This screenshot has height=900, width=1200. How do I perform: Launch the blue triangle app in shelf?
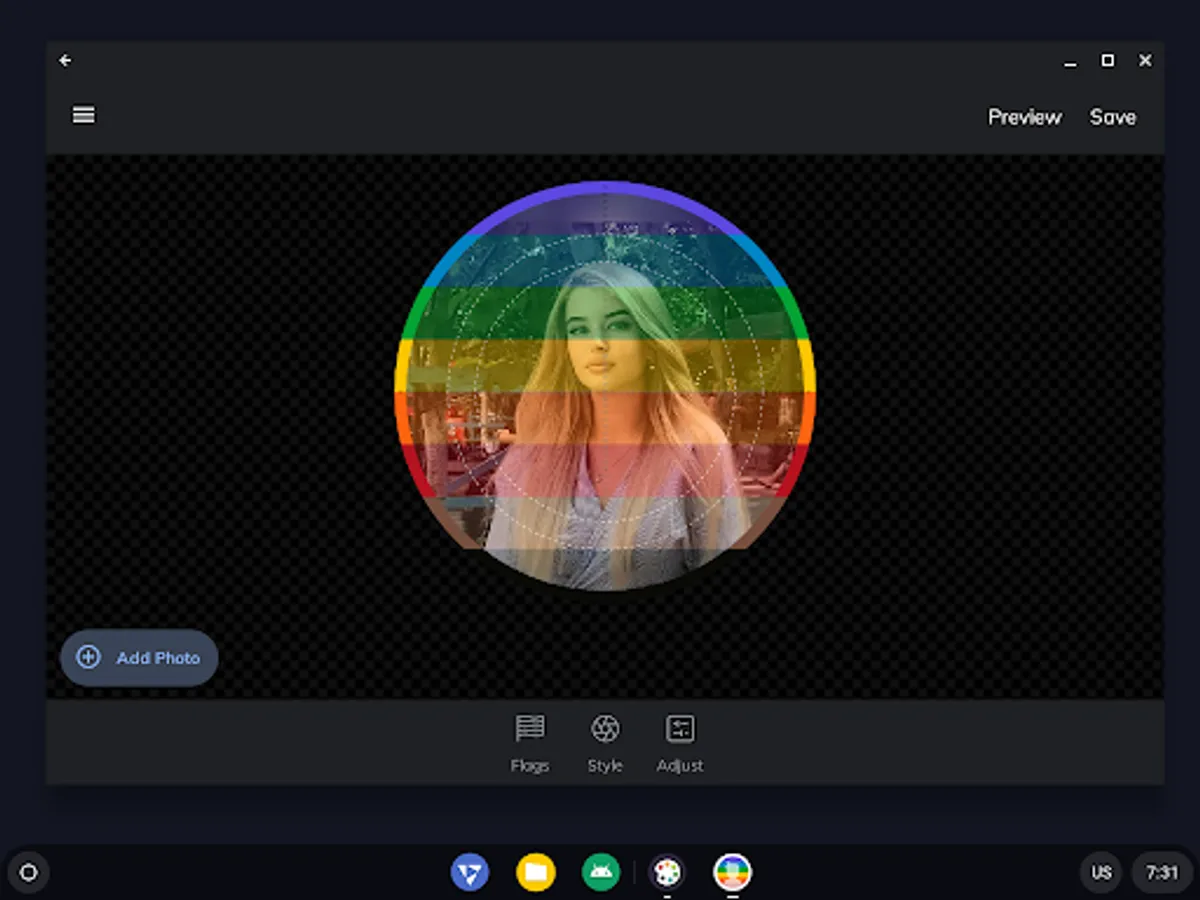pos(469,872)
